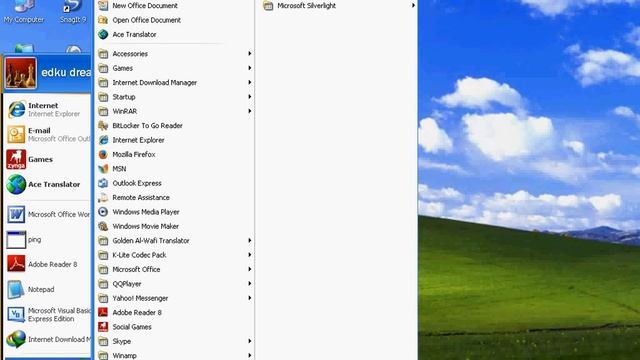Open the Skype folder entry
The height and width of the screenshot is (360, 640).
175,341
